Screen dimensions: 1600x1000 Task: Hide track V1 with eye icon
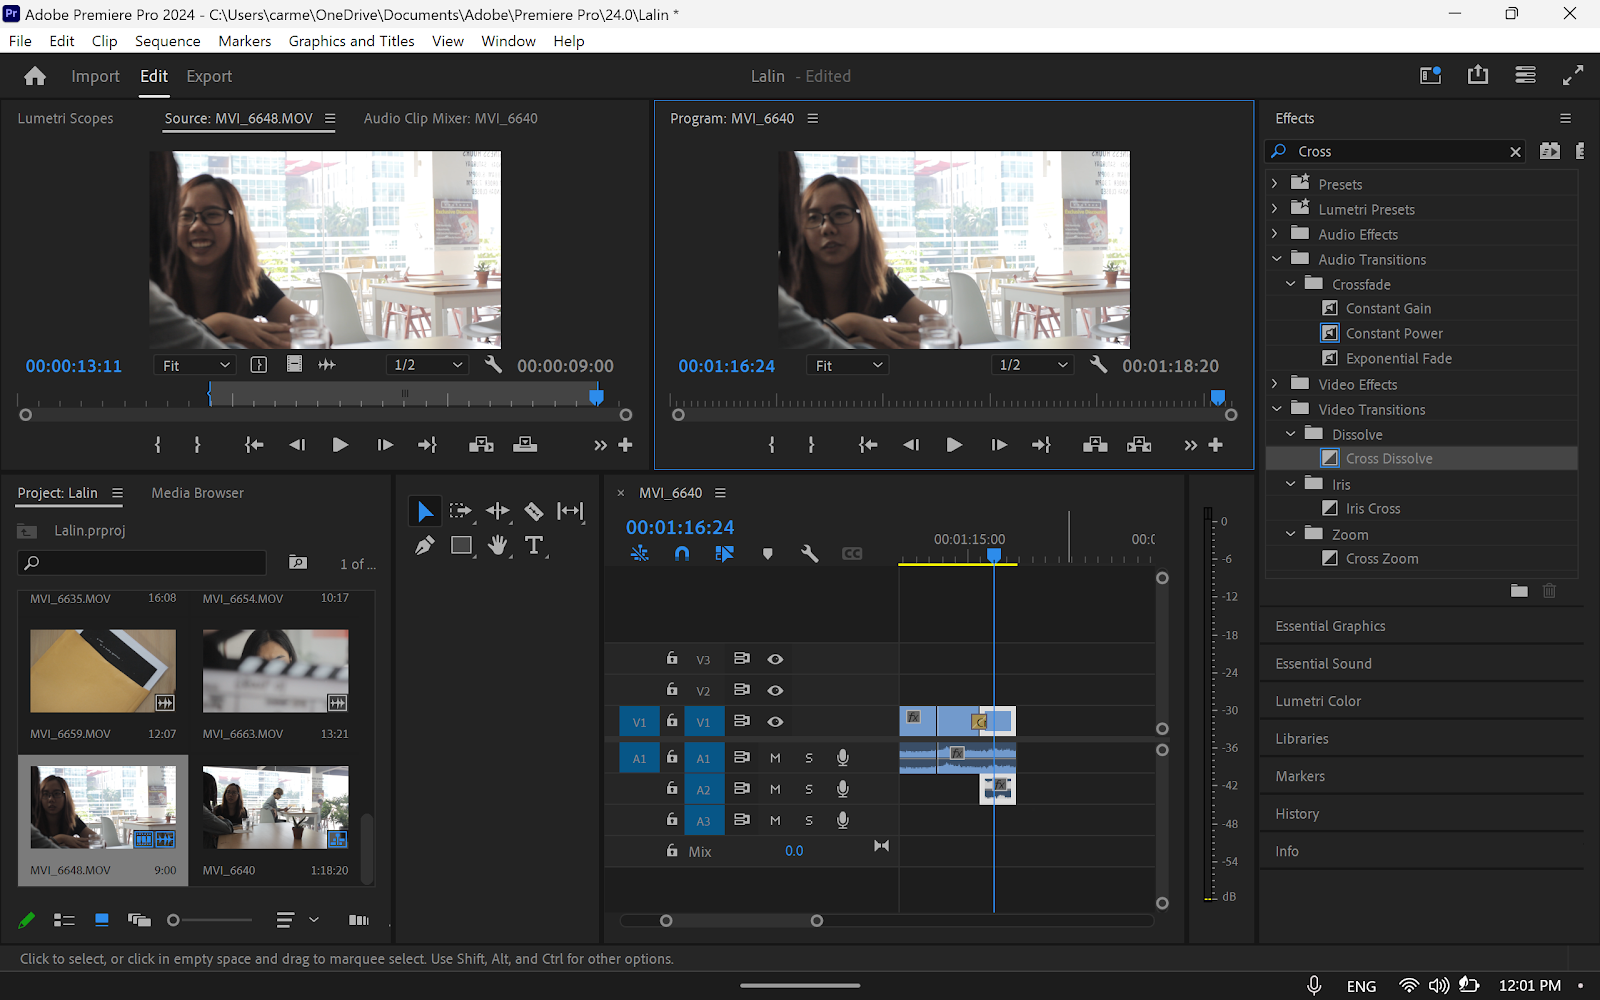pos(775,721)
